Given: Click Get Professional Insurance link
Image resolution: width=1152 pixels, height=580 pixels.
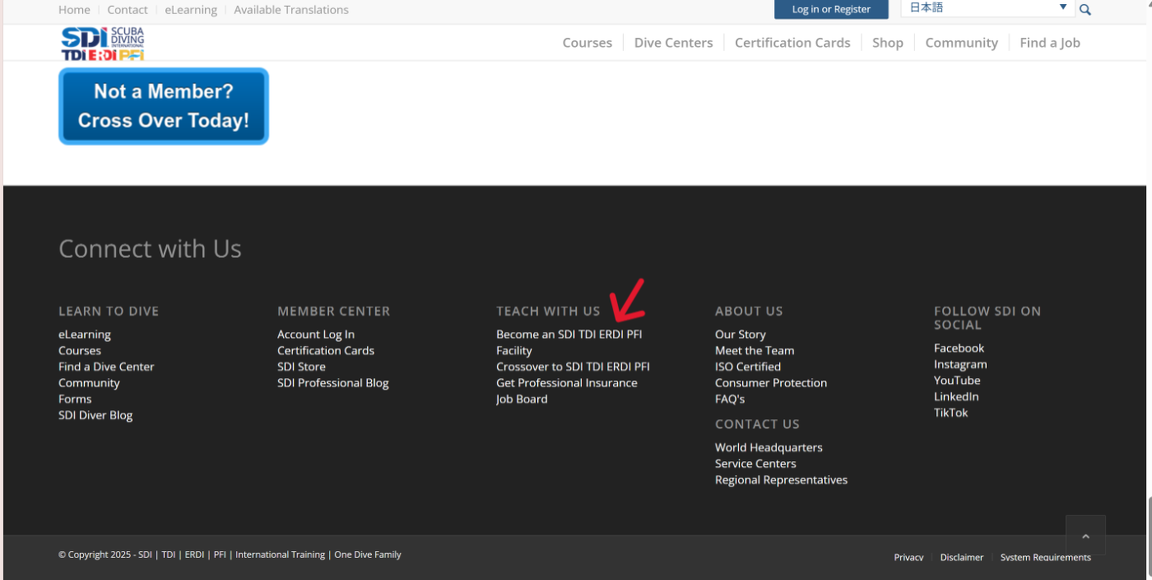Looking at the screenshot, I should coord(566,383).
